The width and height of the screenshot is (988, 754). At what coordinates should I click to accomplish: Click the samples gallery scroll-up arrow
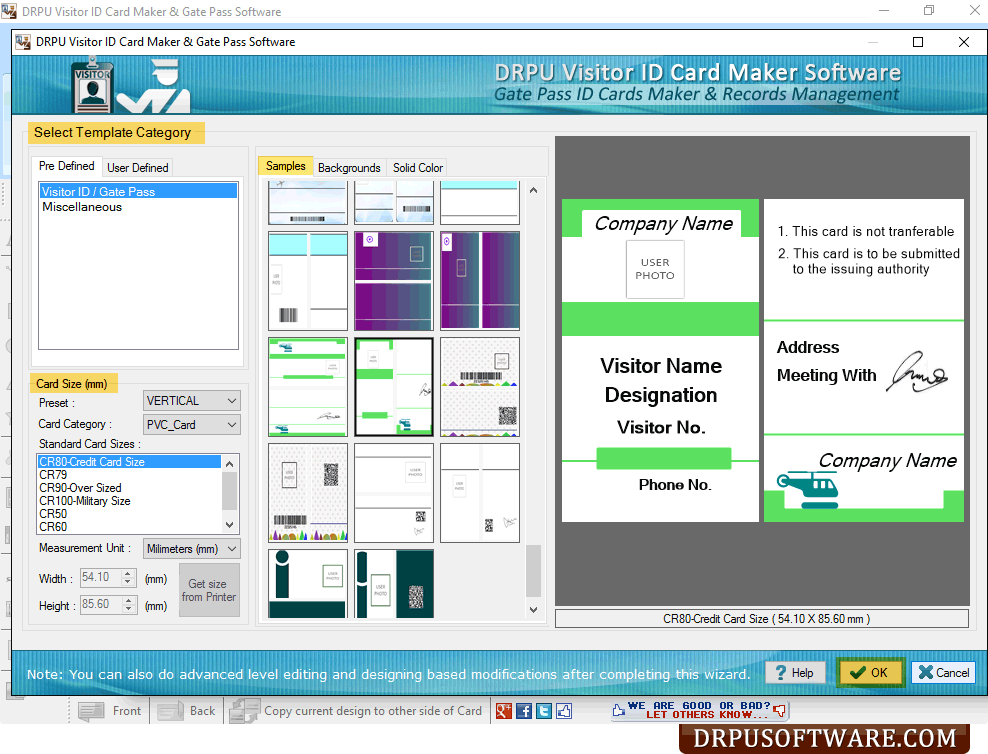click(534, 190)
